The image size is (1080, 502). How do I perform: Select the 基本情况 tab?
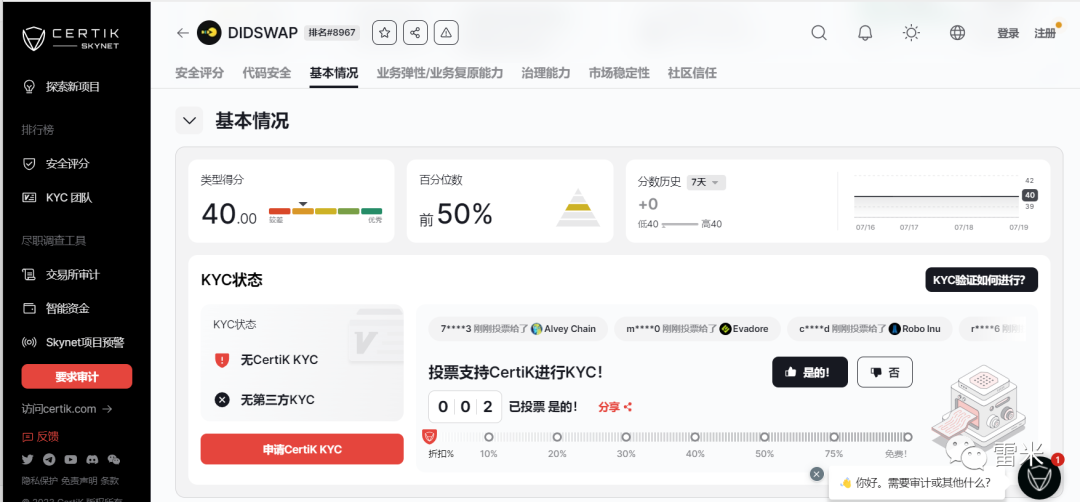[334, 73]
